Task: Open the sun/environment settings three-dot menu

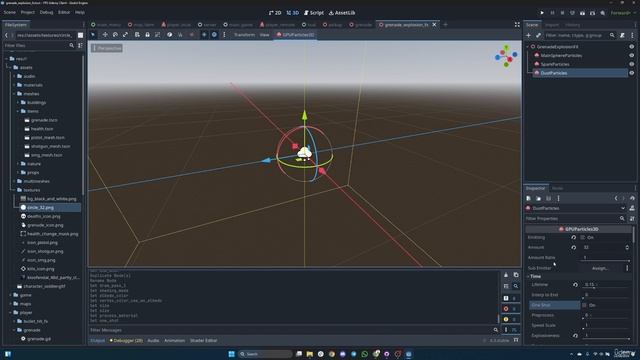Action: click(224, 35)
